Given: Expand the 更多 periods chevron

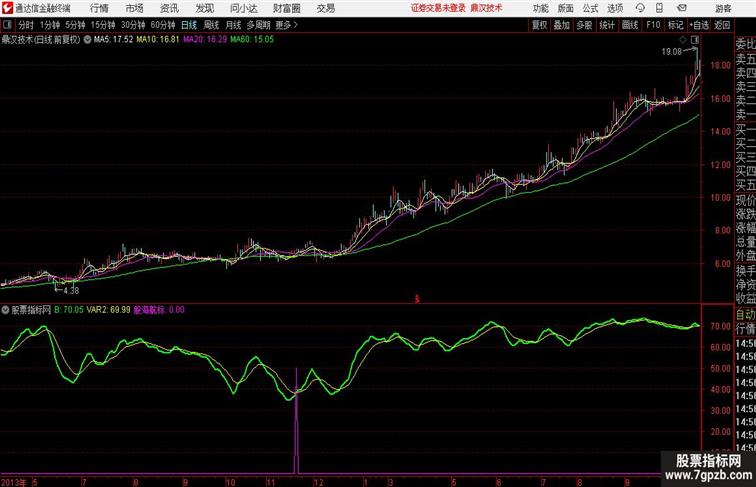Looking at the screenshot, I should (x=296, y=25).
